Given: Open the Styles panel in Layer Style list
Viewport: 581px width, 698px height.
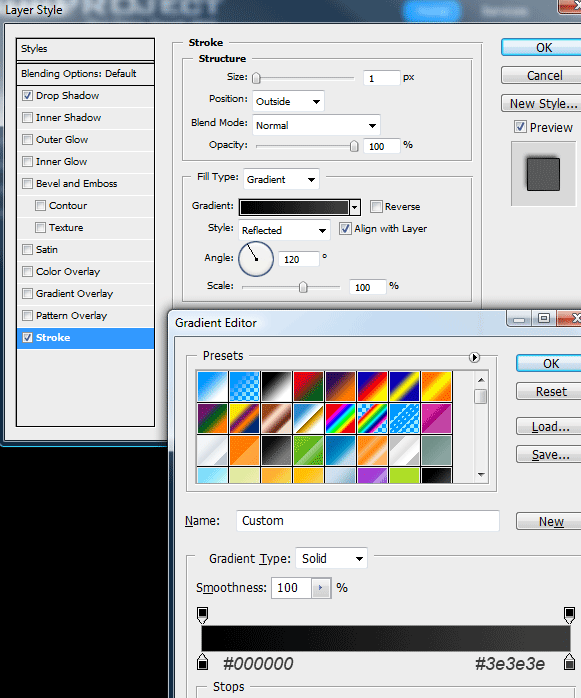Looking at the screenshot, I should click(x=85, y=49).
